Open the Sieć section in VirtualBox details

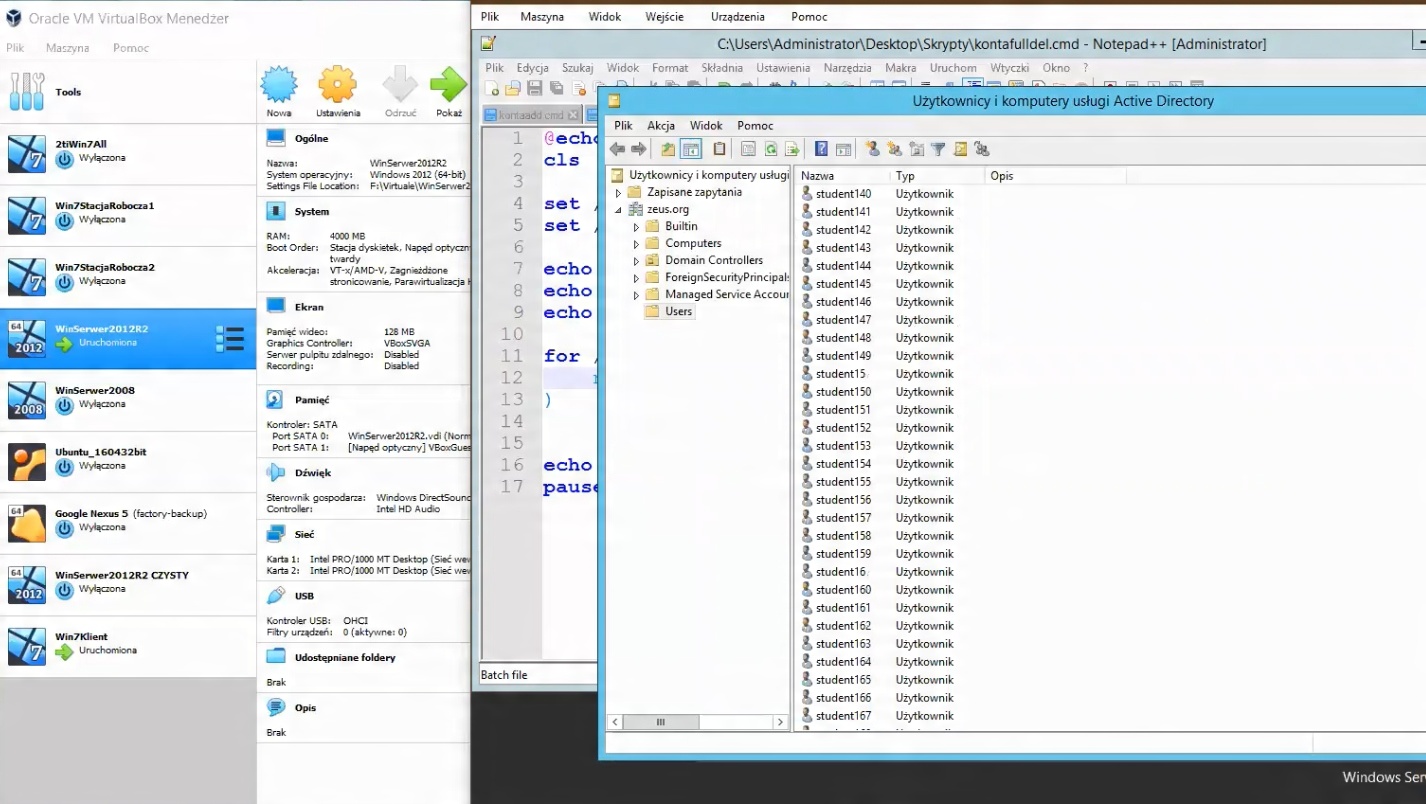304,535
